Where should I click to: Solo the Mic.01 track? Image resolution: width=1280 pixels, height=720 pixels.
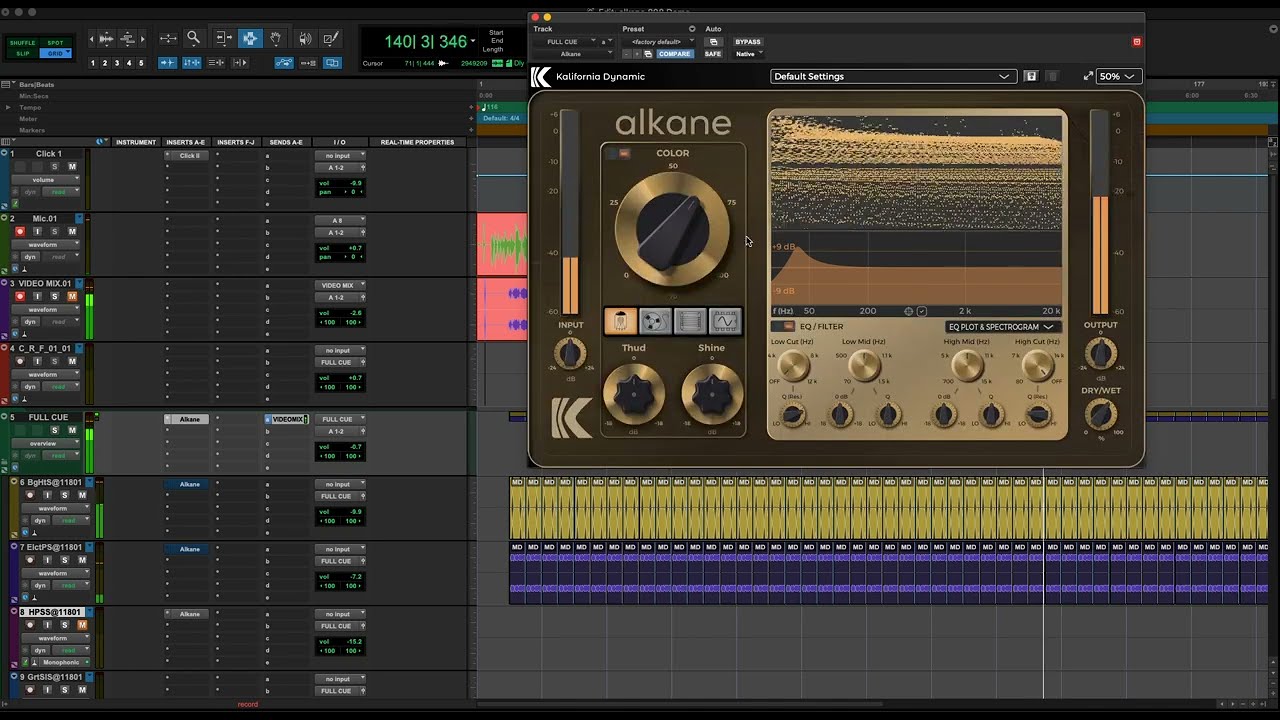[54, 231]
